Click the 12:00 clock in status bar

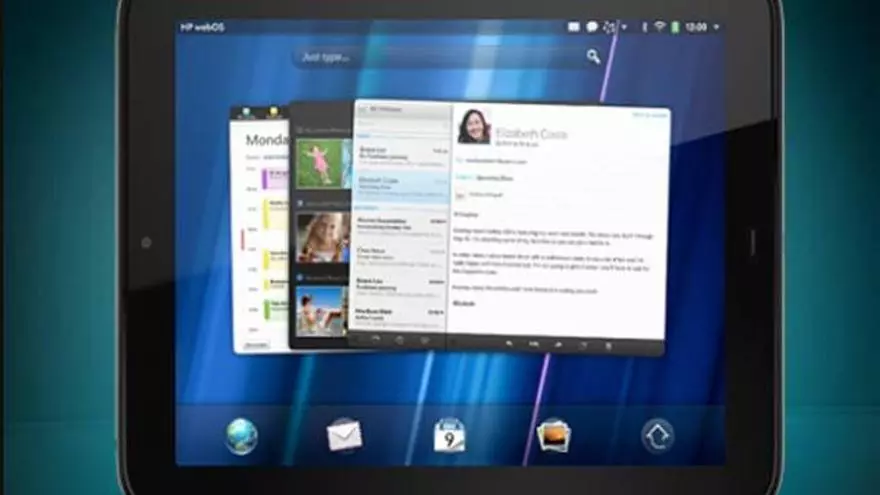[697, 27]
